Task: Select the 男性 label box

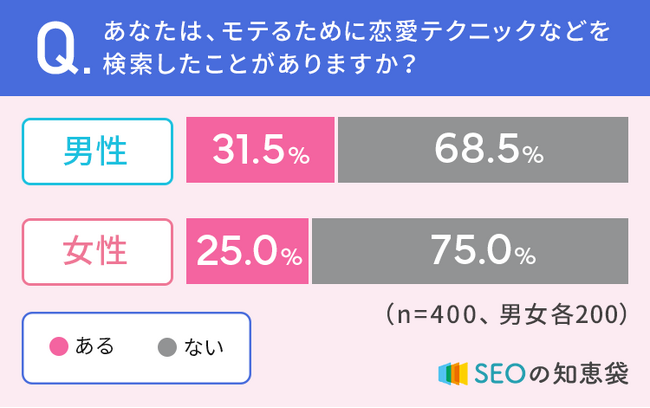Action: [96, 151]
